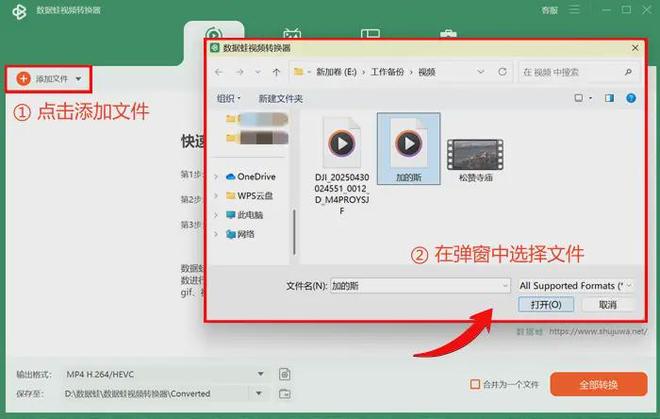The image size is (660, 419).
Task: Open the dropdown arrow beside 添加文件
Action: click(78, 79)
